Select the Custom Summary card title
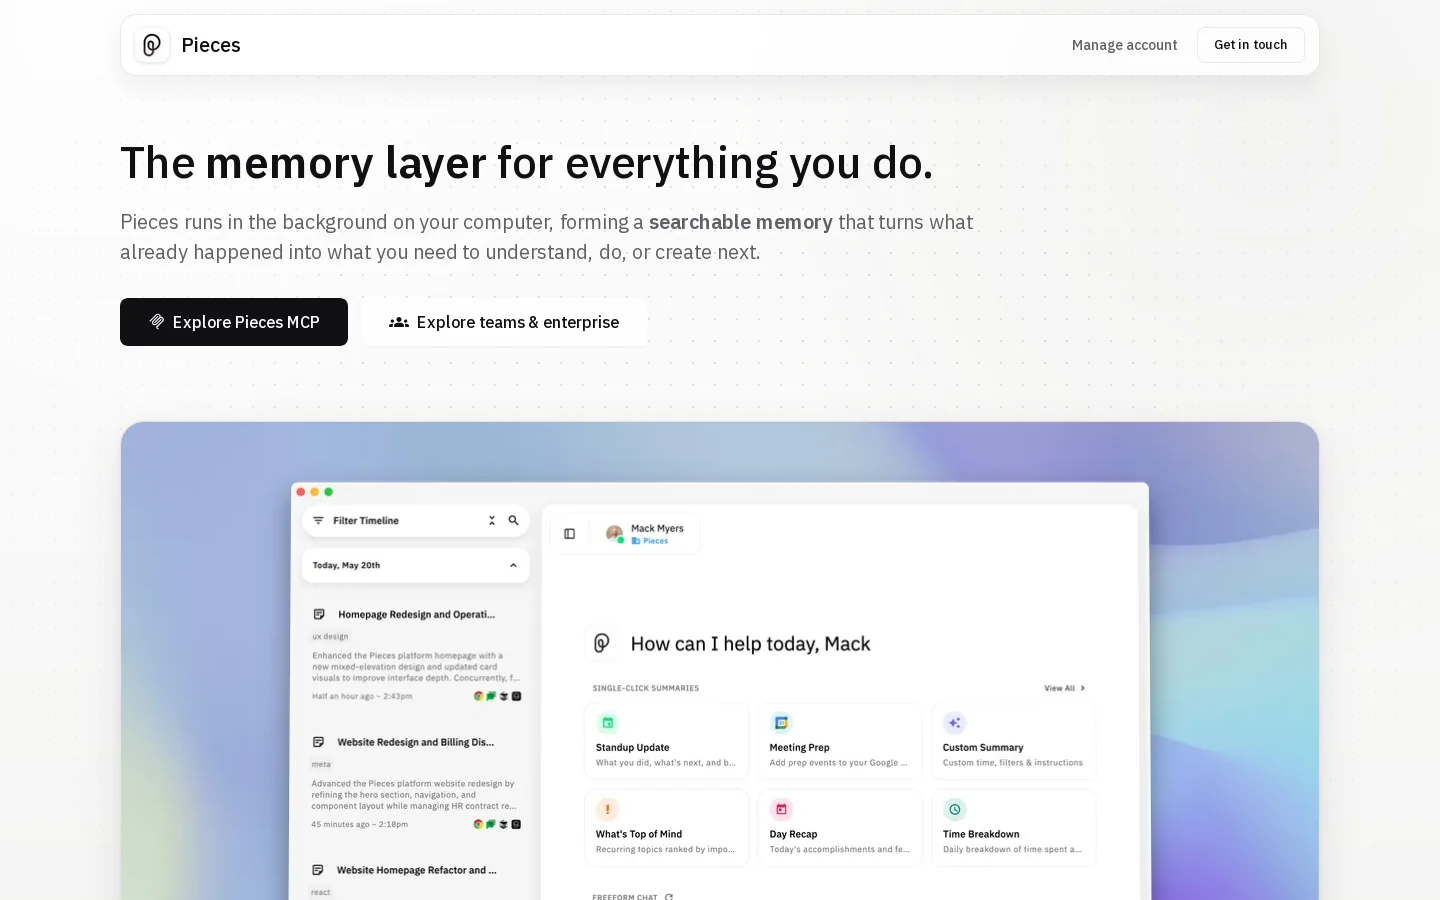1440x900 pixels. click(983, 748)
